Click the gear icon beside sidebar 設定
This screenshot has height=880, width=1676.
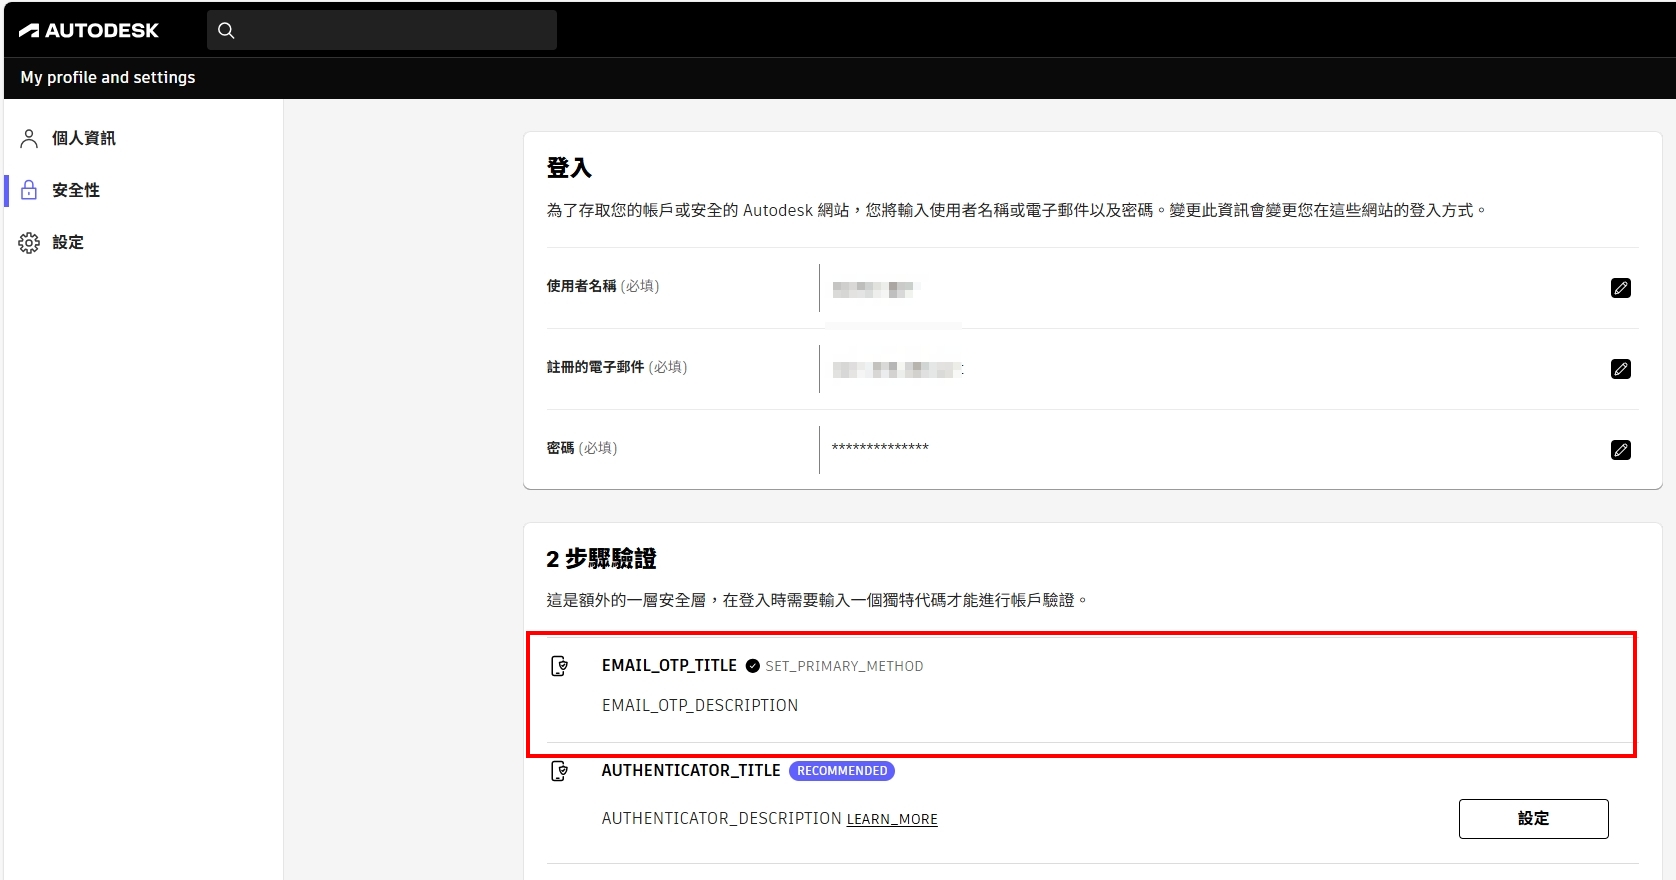29,242
